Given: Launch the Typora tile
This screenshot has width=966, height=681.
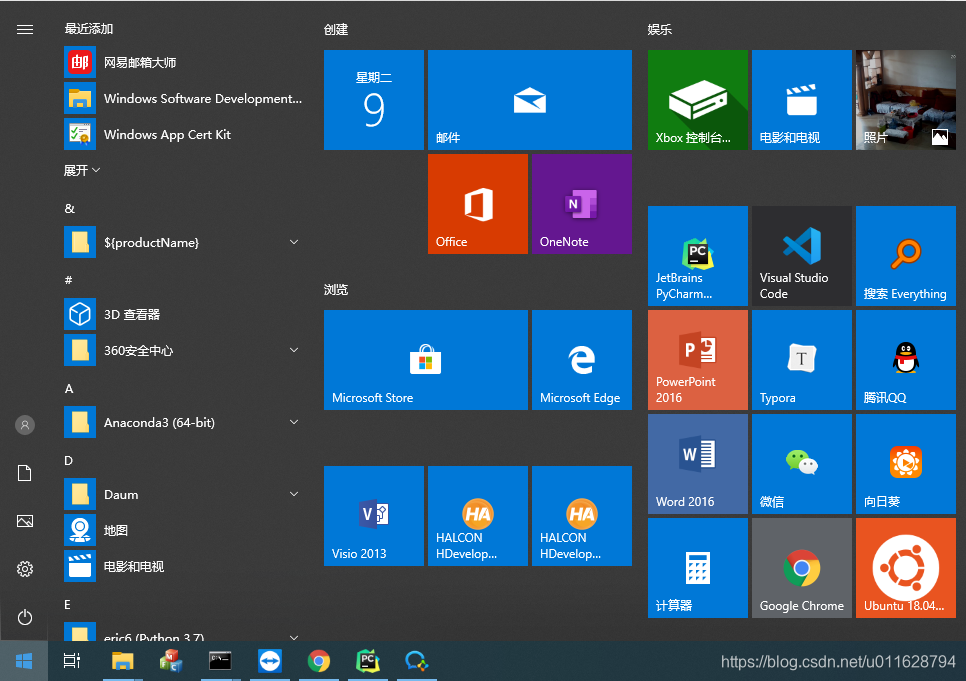Looking at the screenshot, I should (802, 360).
